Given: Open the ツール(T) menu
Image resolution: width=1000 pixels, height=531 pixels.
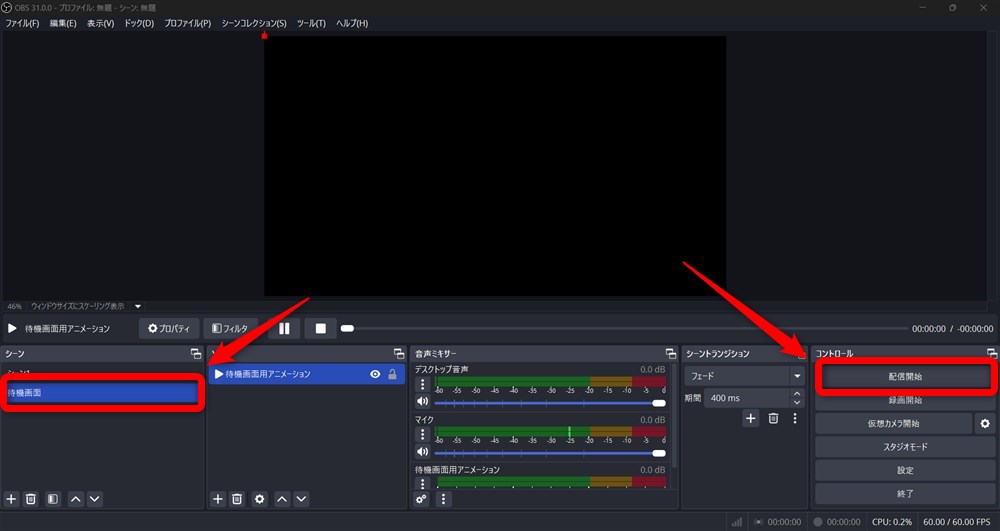Looking at the screenshot, I should [x=311, y=23].
